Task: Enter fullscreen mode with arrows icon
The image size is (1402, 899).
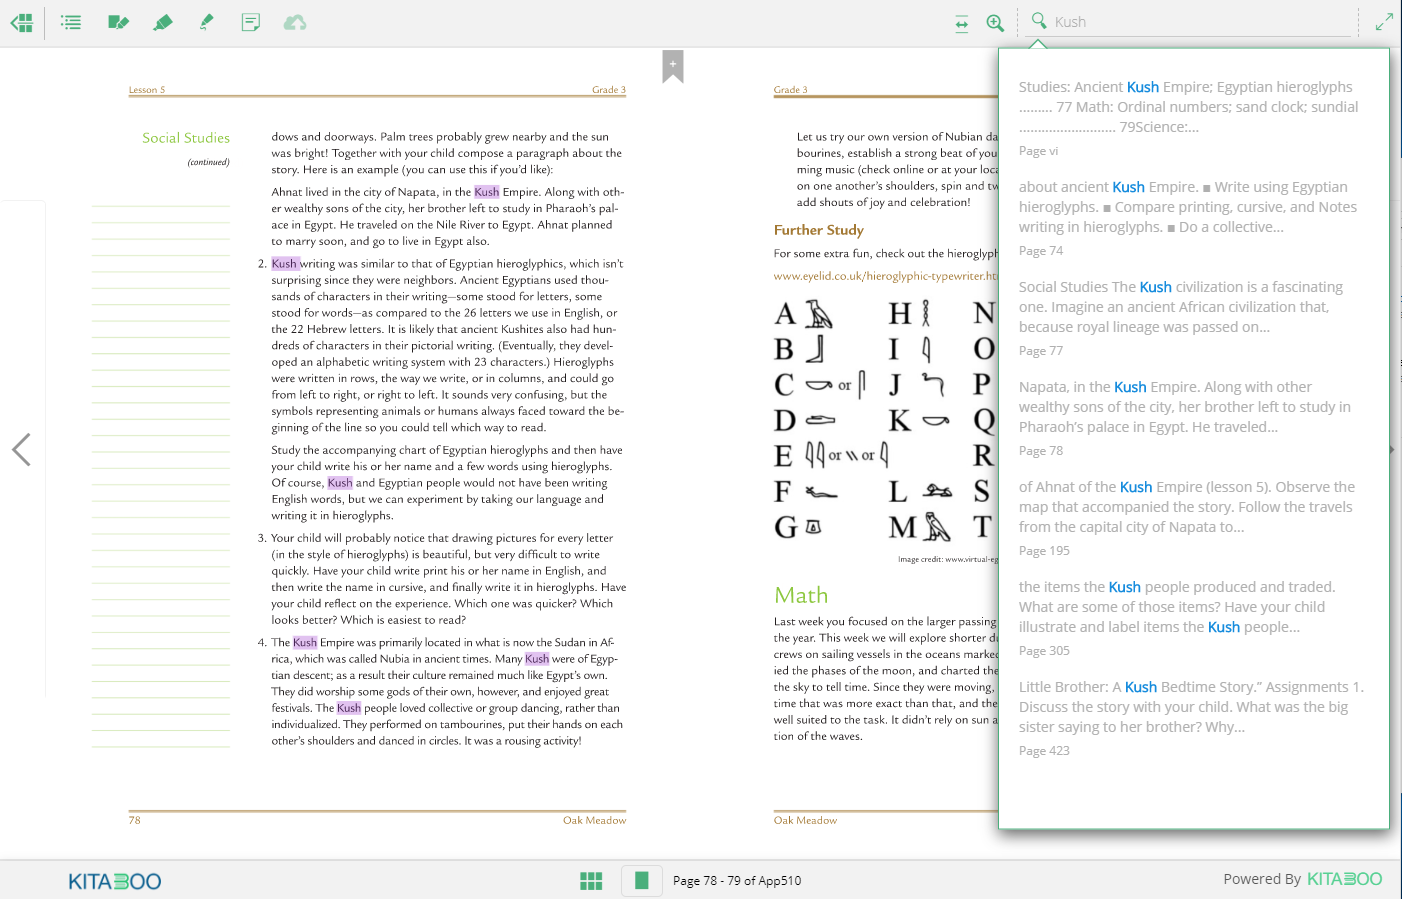Action: [x=1384, y=22]
